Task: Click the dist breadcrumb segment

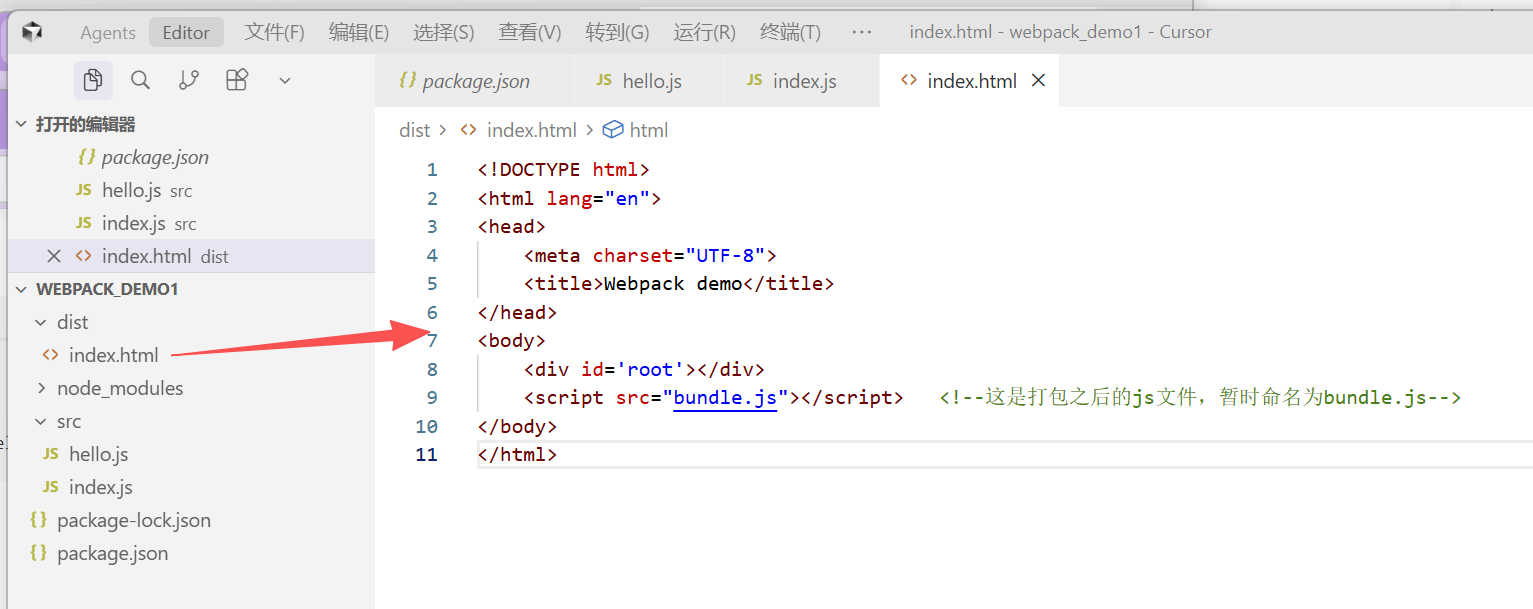Action: pos(414,130)
